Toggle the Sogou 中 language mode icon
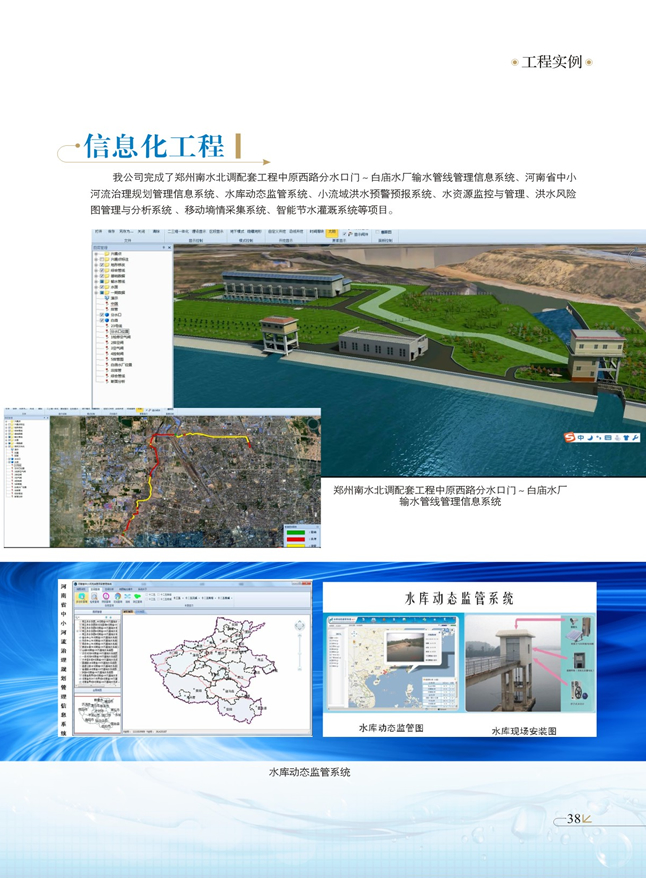 tap(582, 438)
